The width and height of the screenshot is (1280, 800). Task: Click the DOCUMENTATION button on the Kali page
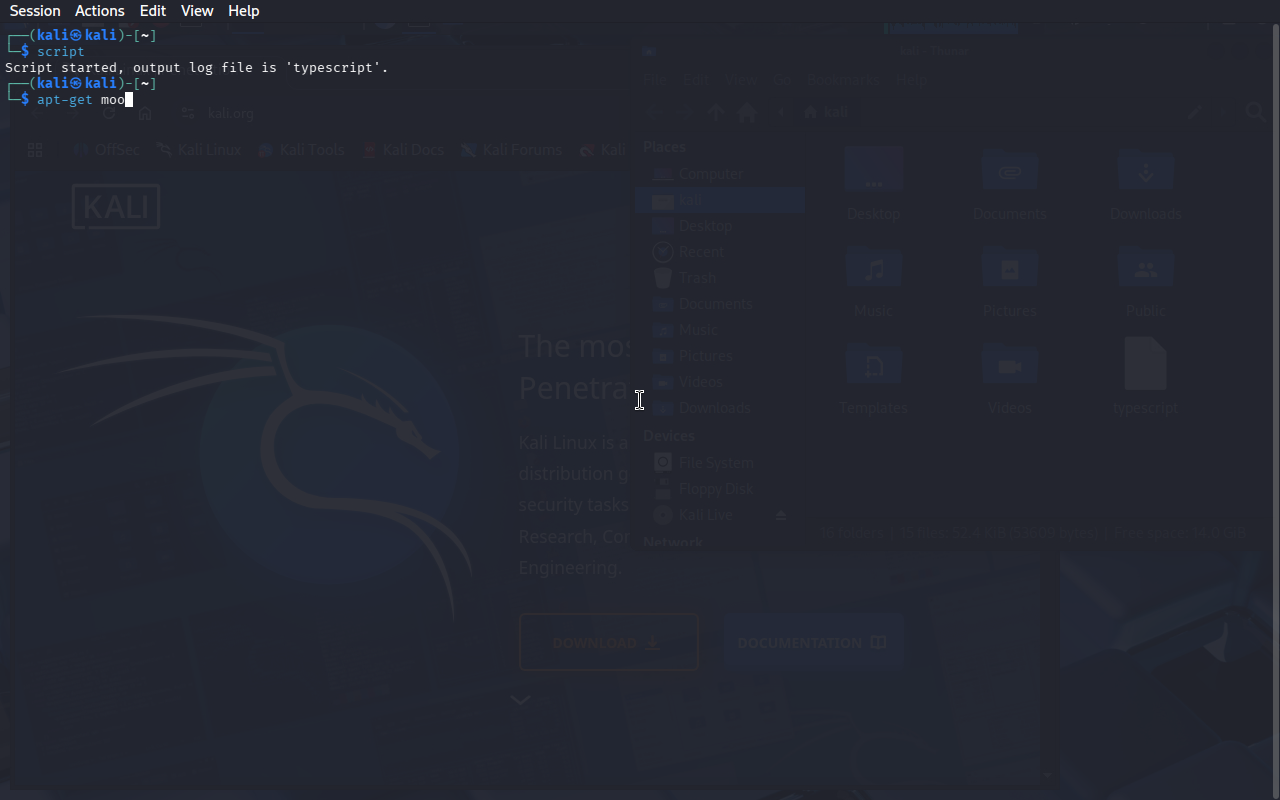[812, 643]
